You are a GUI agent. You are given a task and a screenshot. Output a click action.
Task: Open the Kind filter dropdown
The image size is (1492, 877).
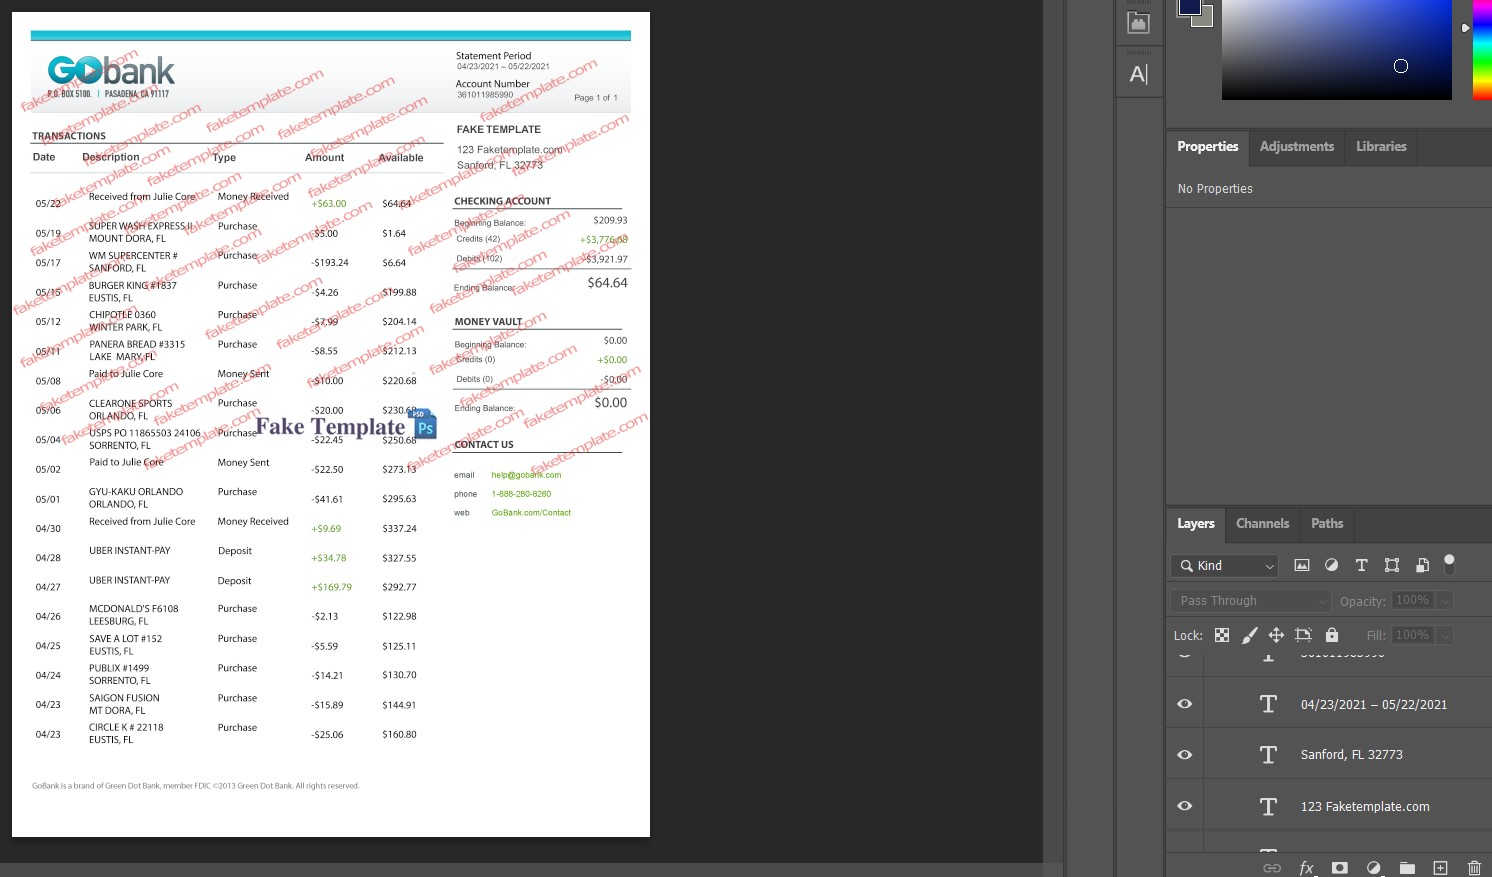[1225, 566]
